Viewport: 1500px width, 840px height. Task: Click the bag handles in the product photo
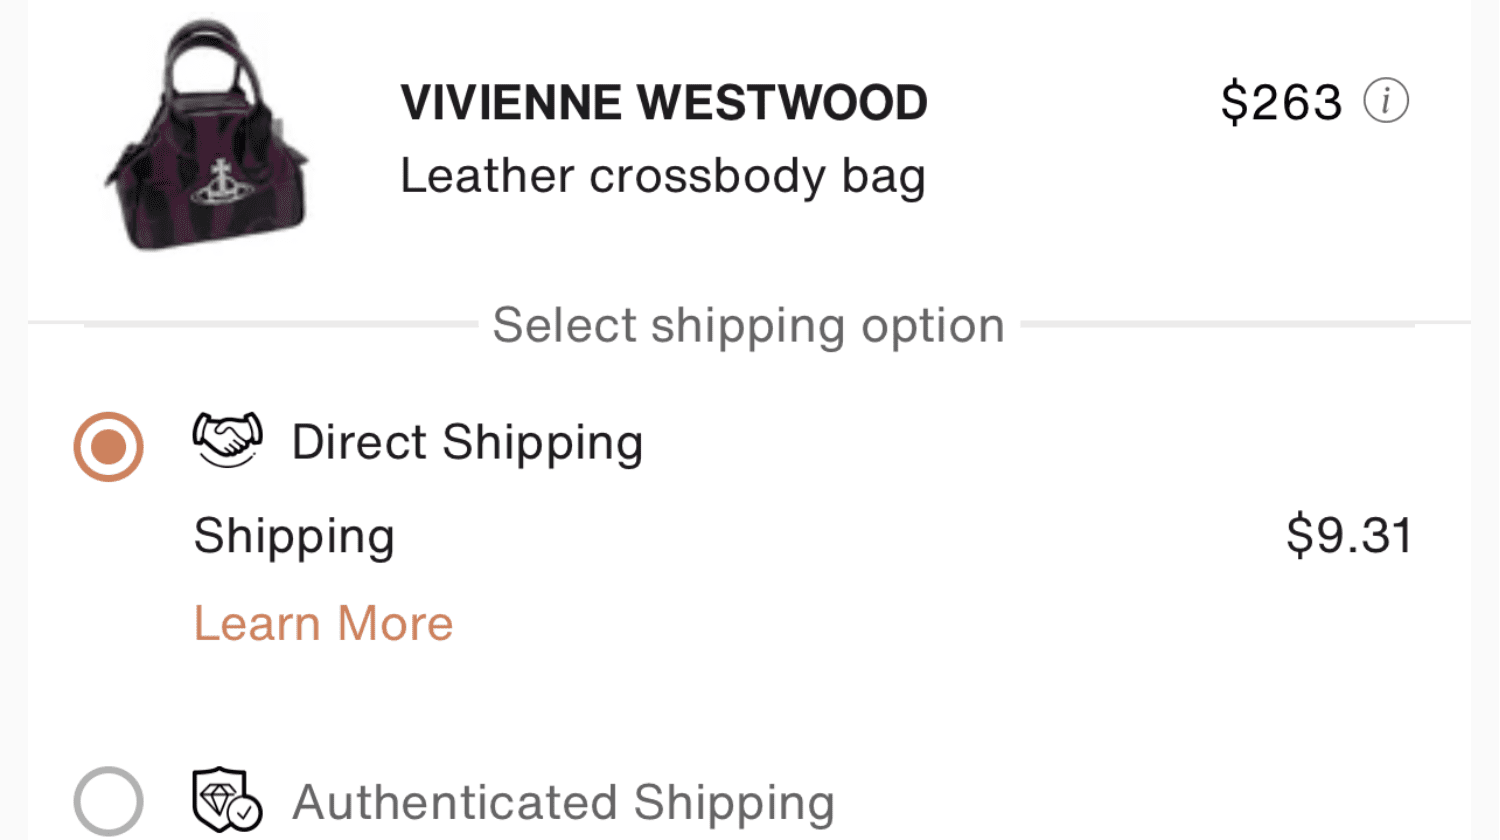(x=208, y=60)
